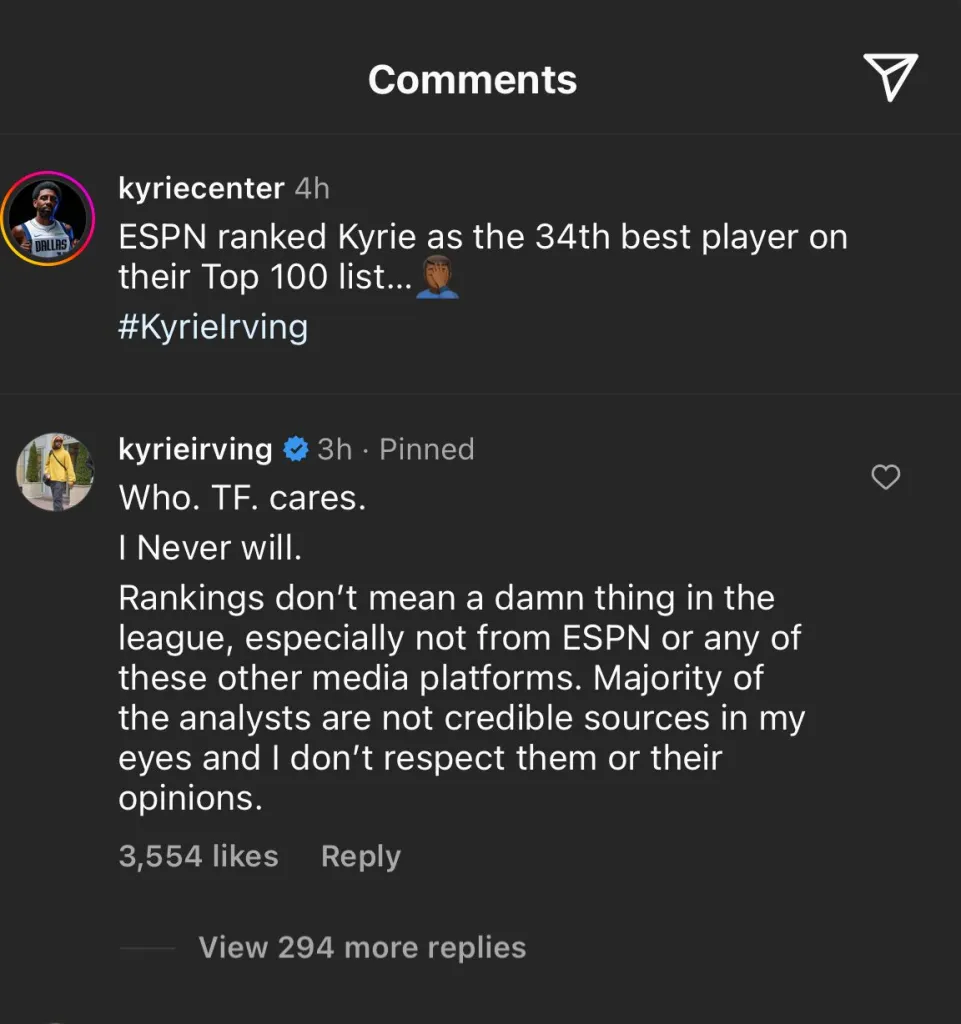Tap the blue verified badge beside kyrieirving
Screen dimensions: 961x1024
click(x=295, y=450)
